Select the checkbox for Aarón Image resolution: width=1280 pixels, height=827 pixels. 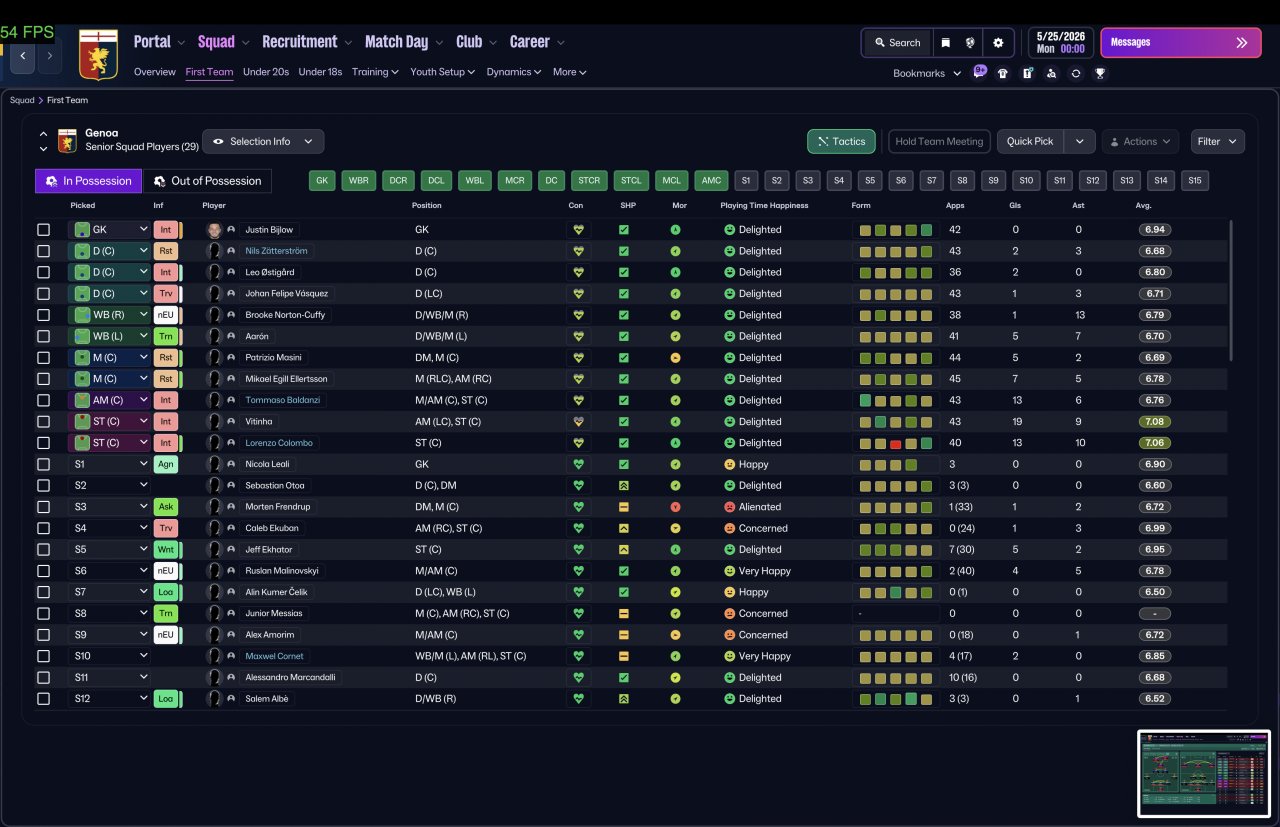click(x=43, y=337)
